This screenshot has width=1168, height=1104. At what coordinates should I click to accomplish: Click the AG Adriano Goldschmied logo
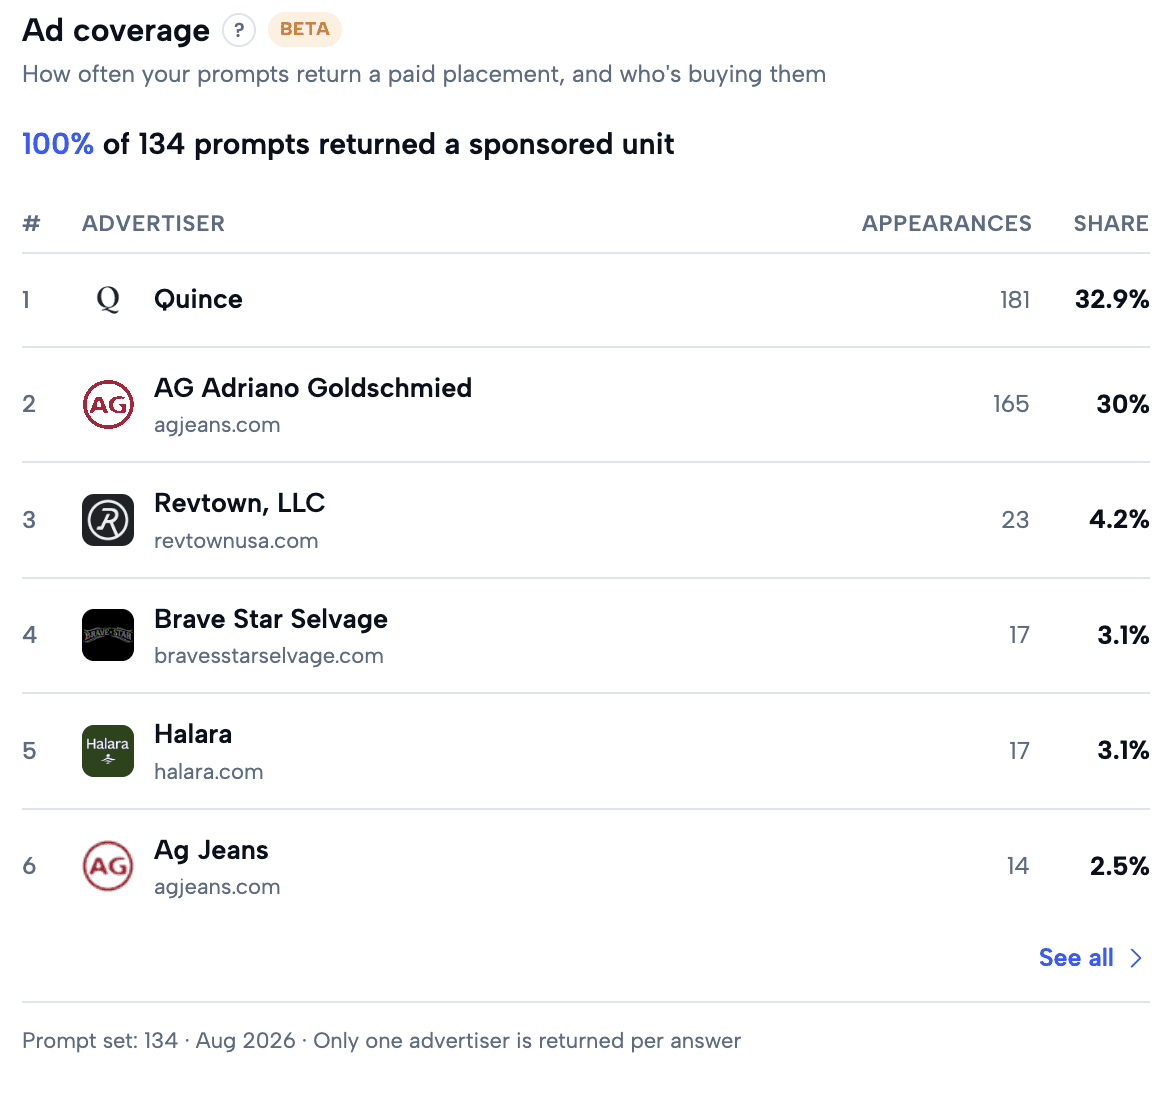[x=108, y=405]
